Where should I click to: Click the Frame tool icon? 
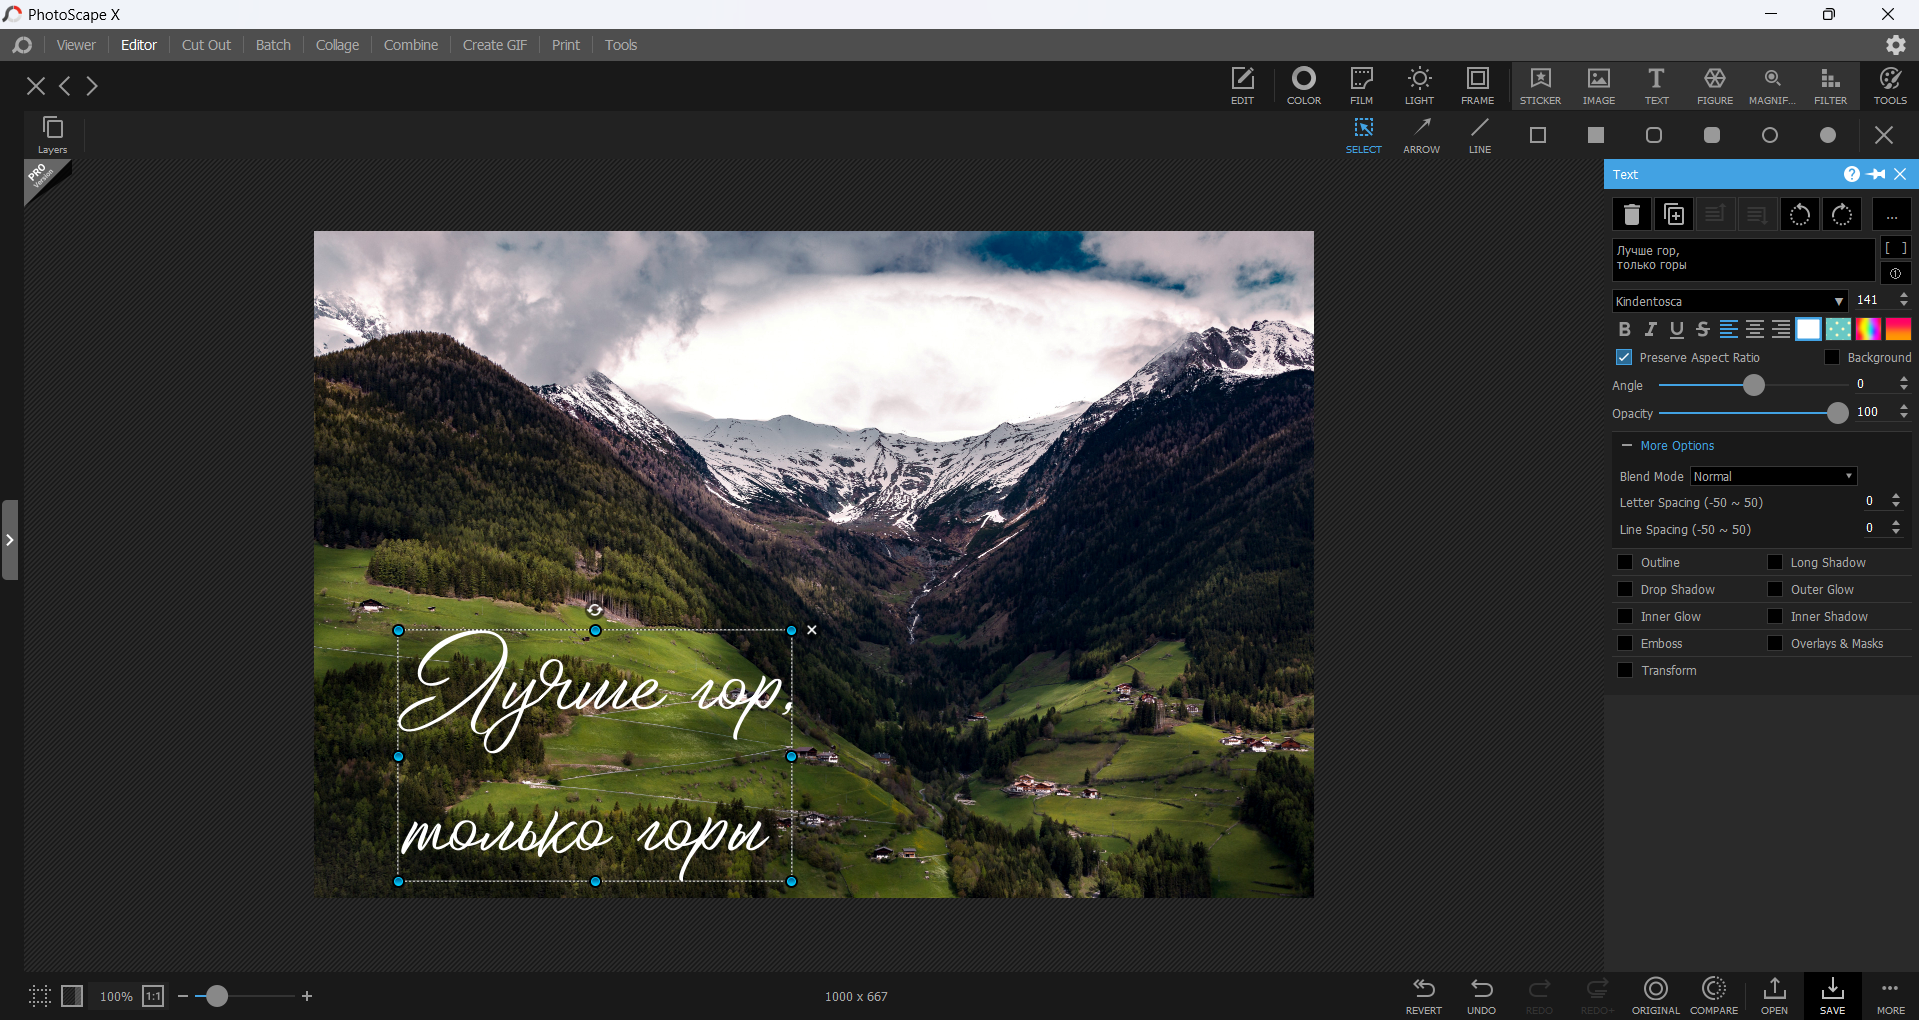pos(1477,85)
